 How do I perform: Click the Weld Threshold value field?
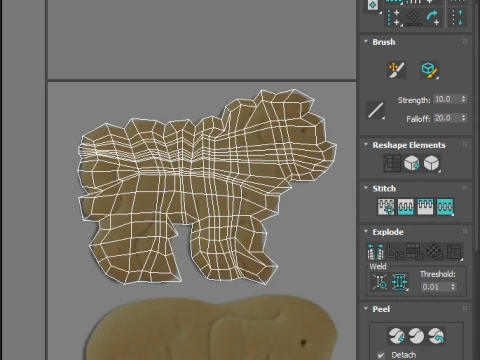[435, 287]
